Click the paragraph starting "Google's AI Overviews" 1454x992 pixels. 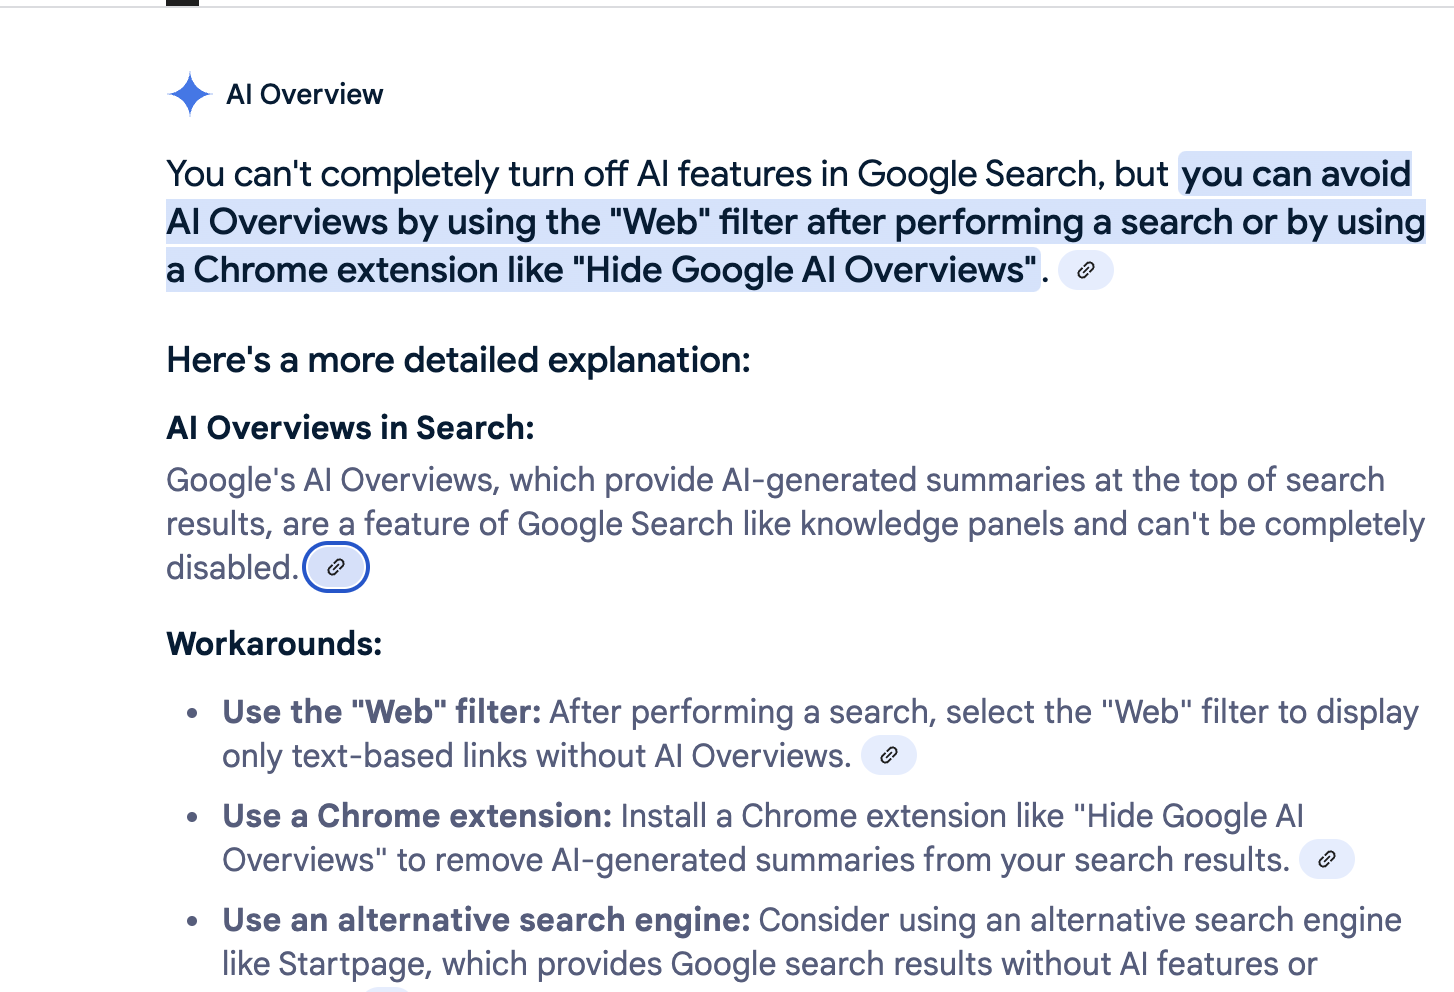[x=774, y=481]
